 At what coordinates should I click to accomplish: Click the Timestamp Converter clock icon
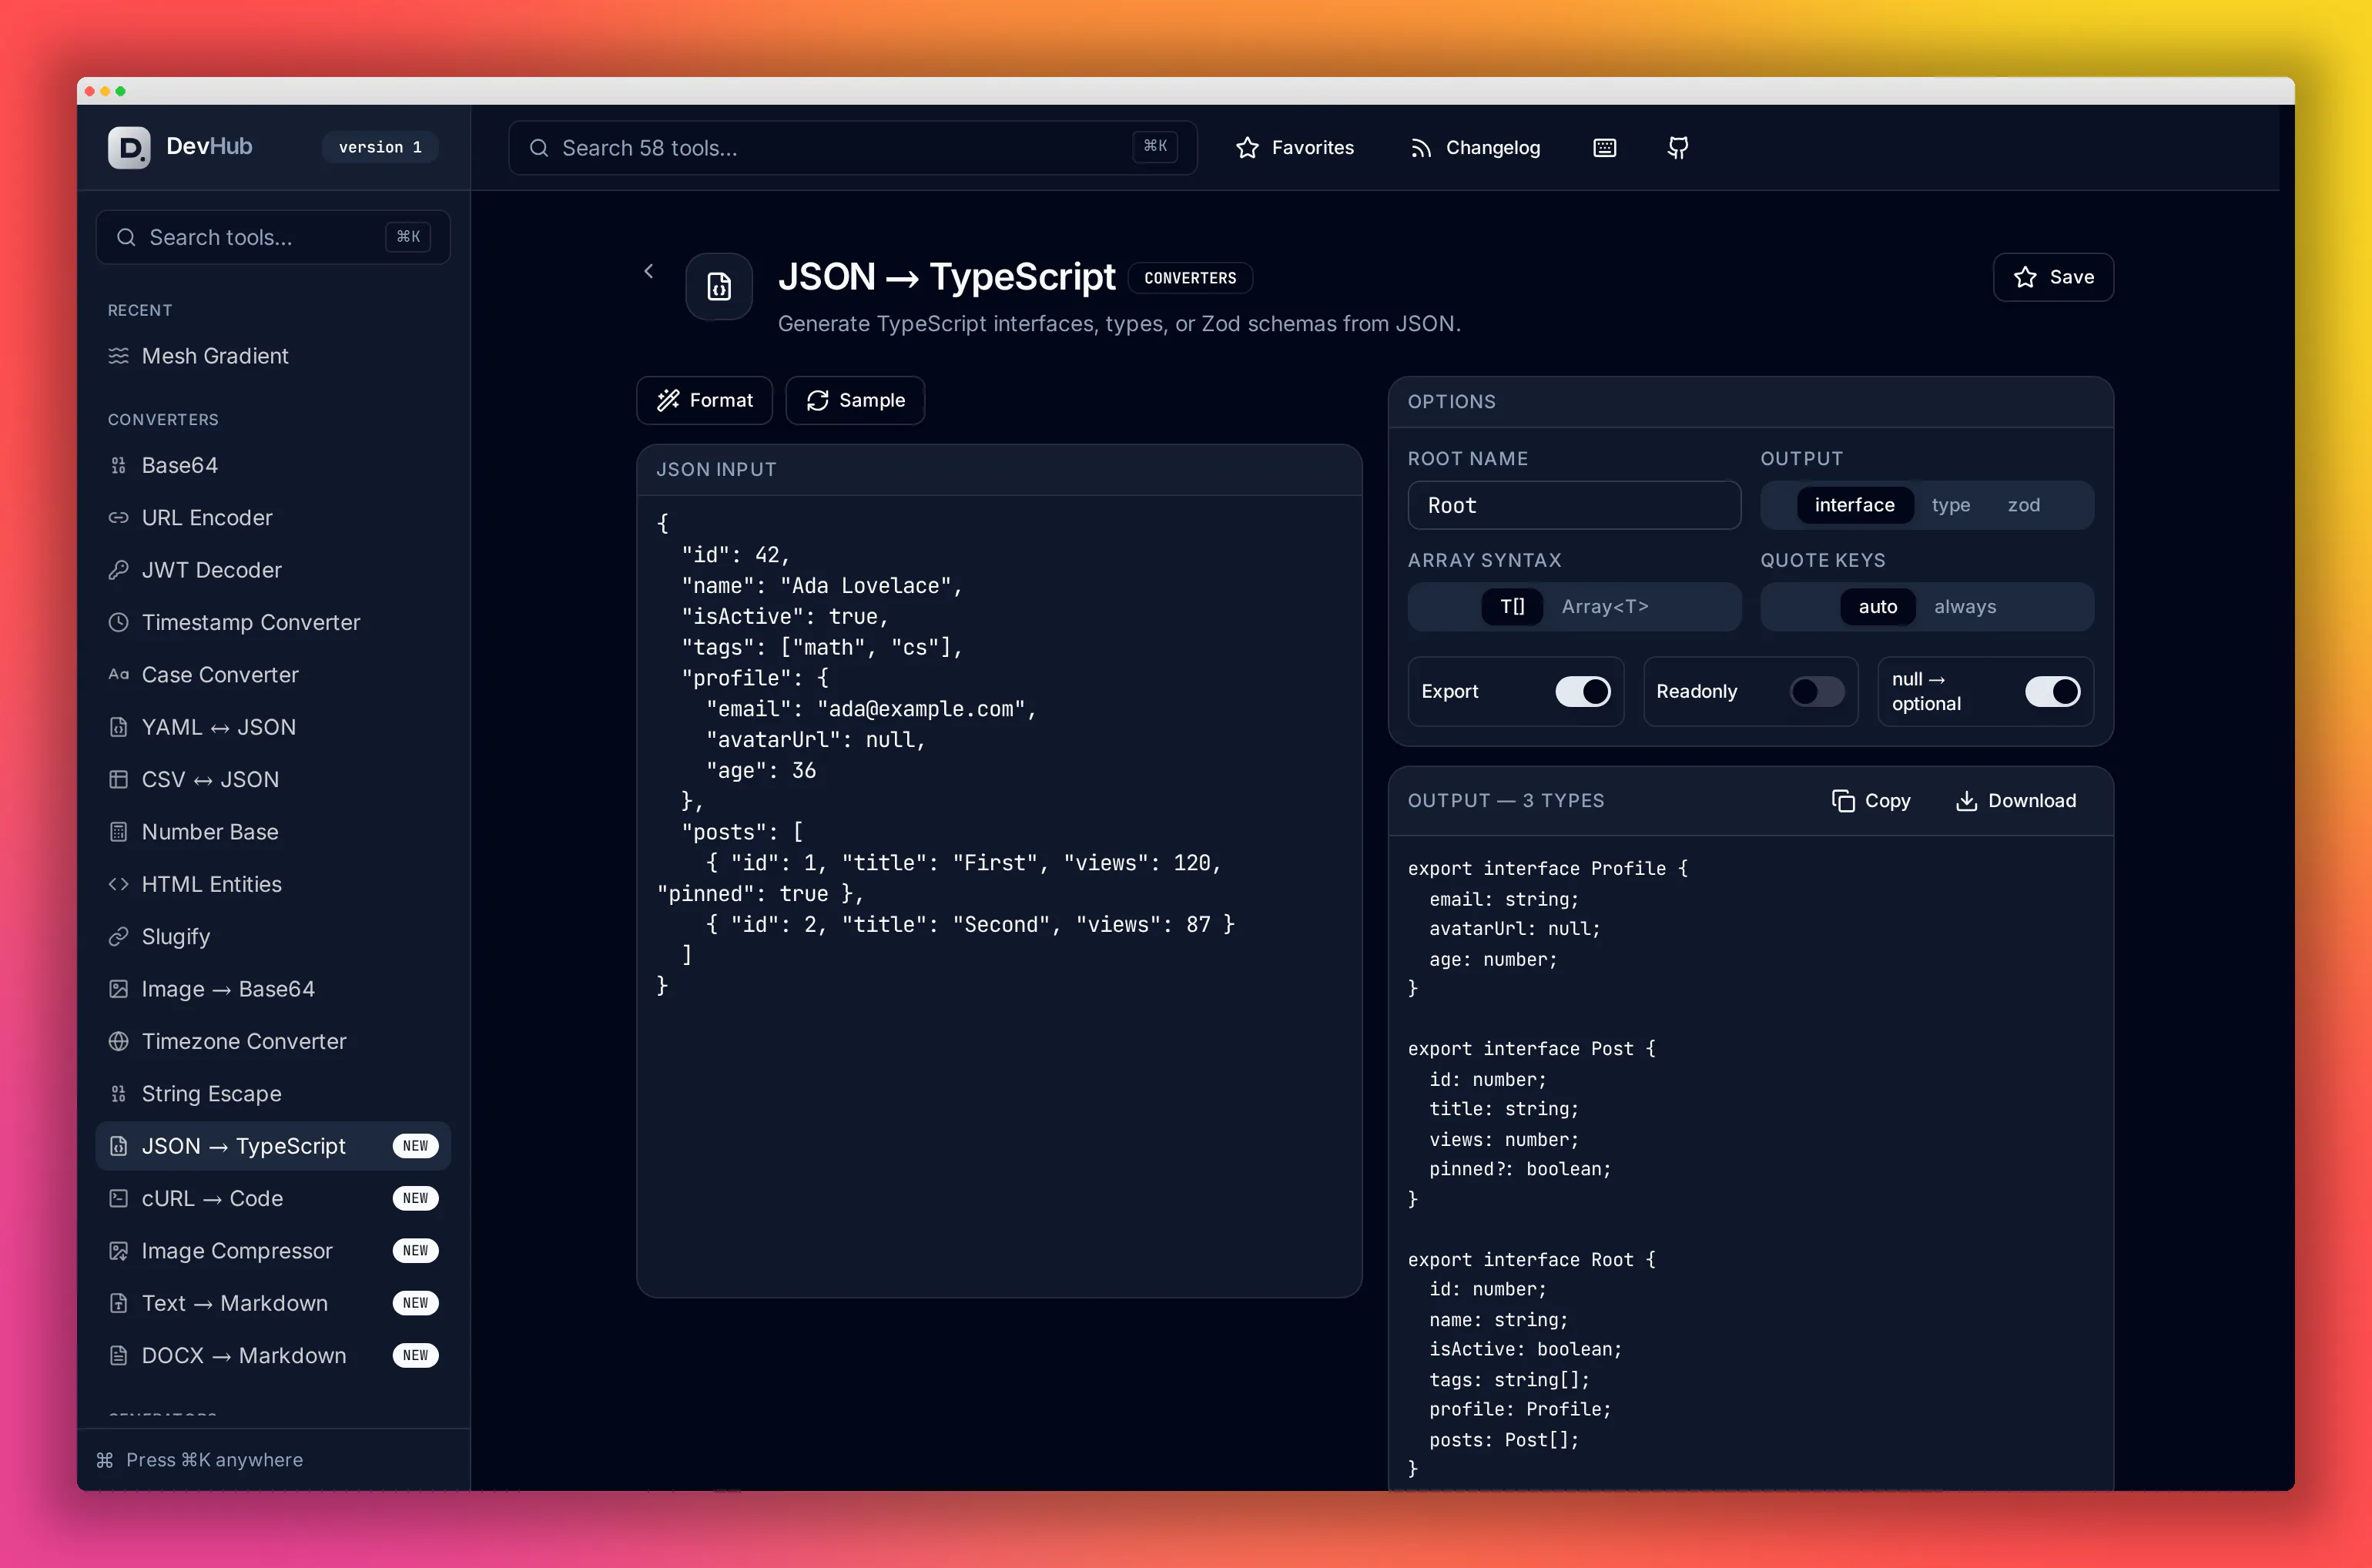pyautogui.click(x=118, y=622)
